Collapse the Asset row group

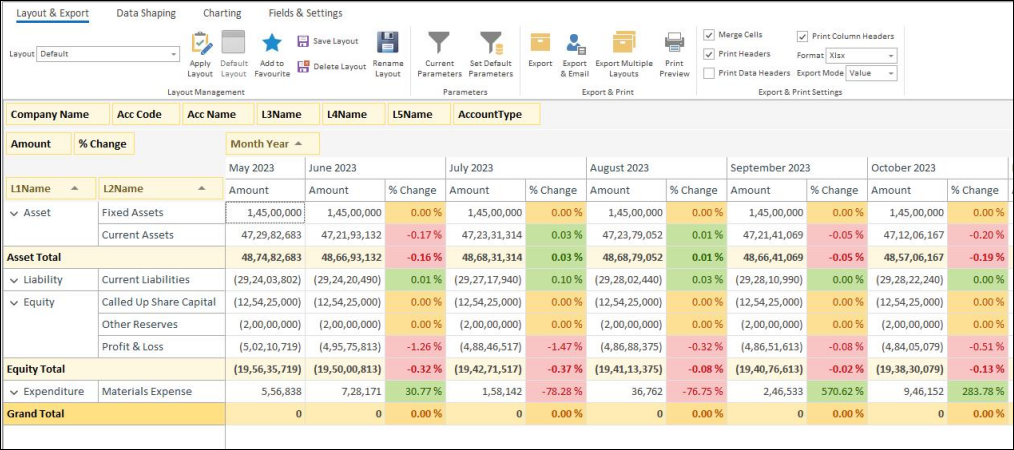coord(14,213)
